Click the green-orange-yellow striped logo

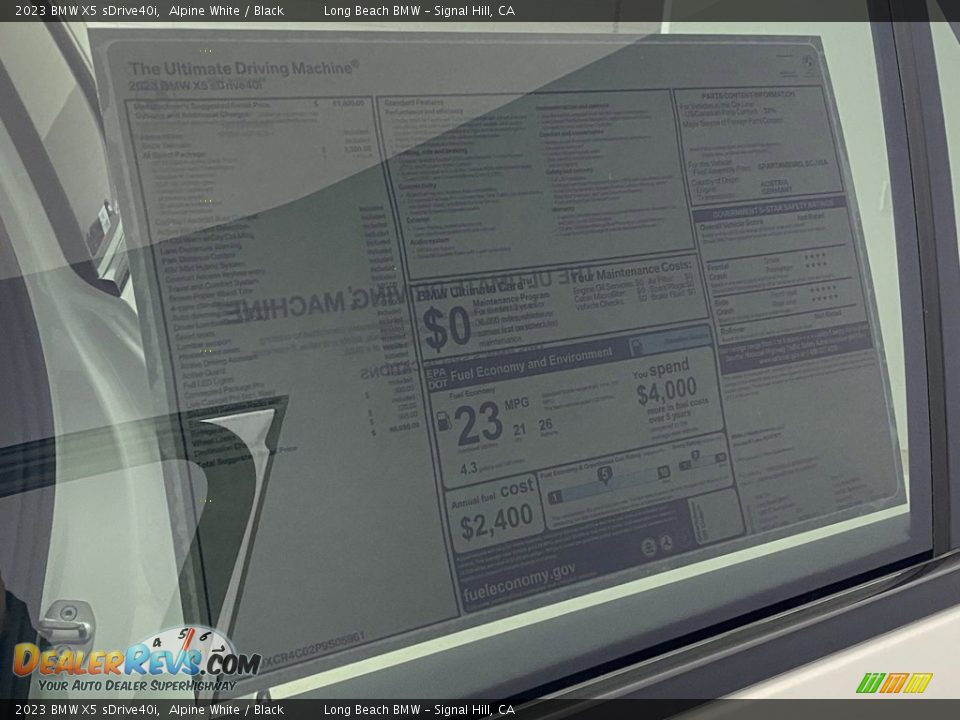tap(894, 683)
